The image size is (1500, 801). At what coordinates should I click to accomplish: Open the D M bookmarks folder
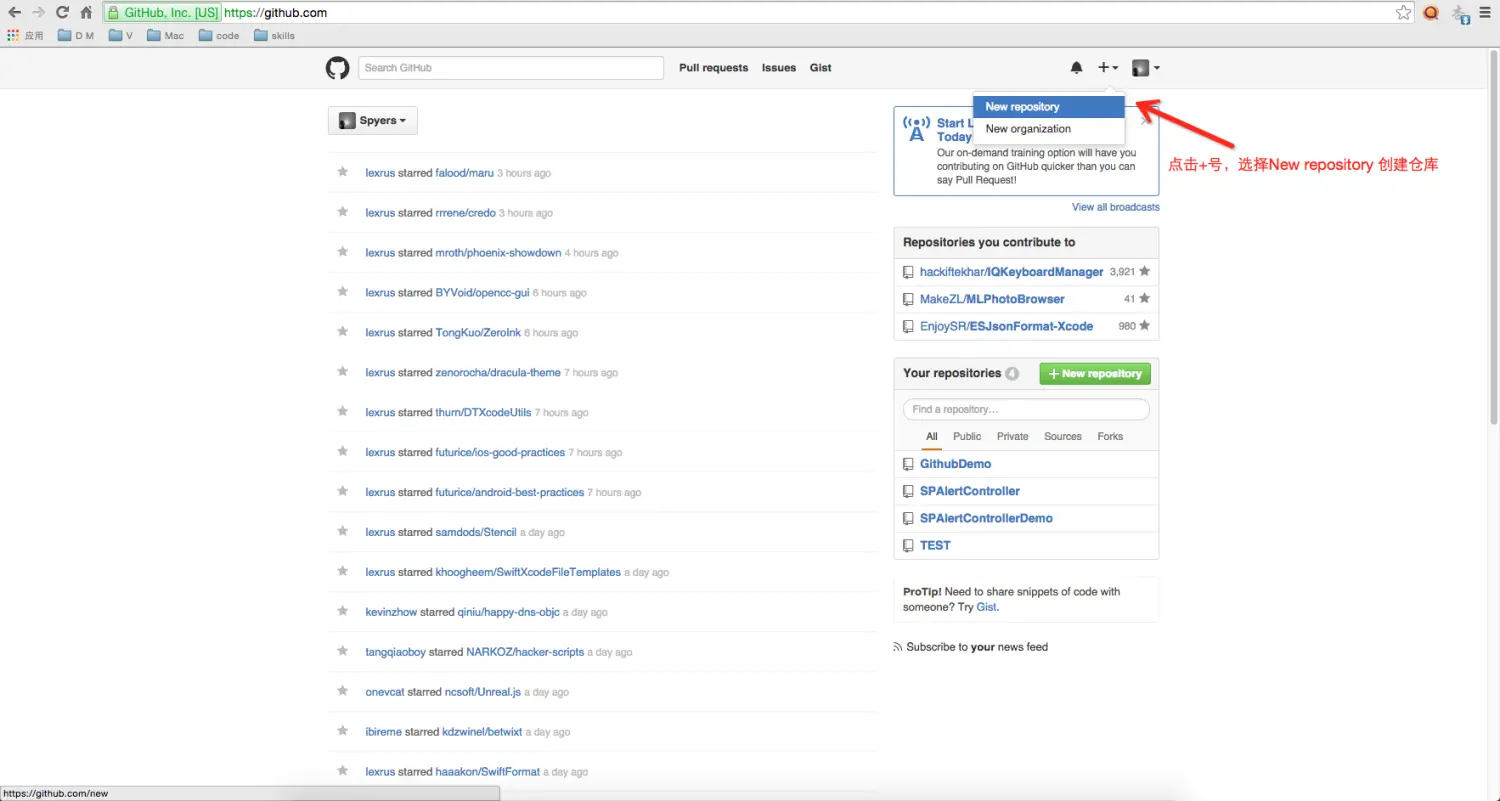click(76, 36)
